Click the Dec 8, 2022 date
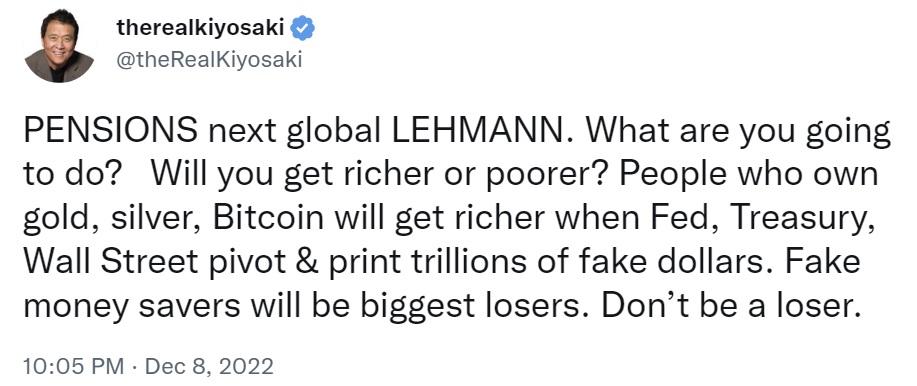 tap(209, 367)
